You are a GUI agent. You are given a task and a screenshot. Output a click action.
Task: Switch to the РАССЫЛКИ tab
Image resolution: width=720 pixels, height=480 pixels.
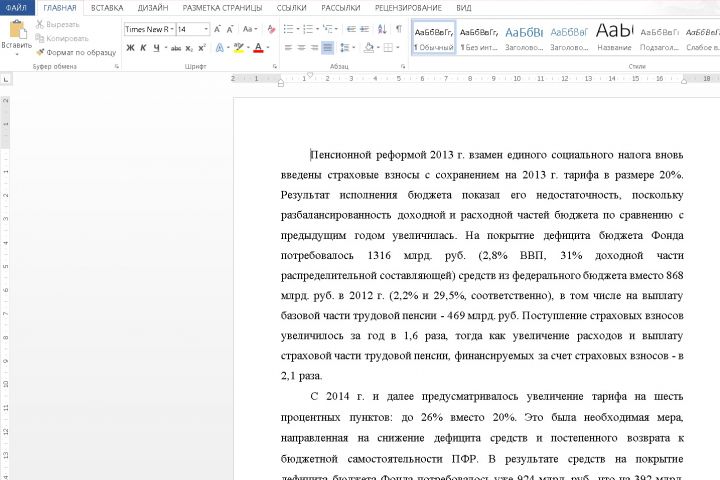[341, 8]
